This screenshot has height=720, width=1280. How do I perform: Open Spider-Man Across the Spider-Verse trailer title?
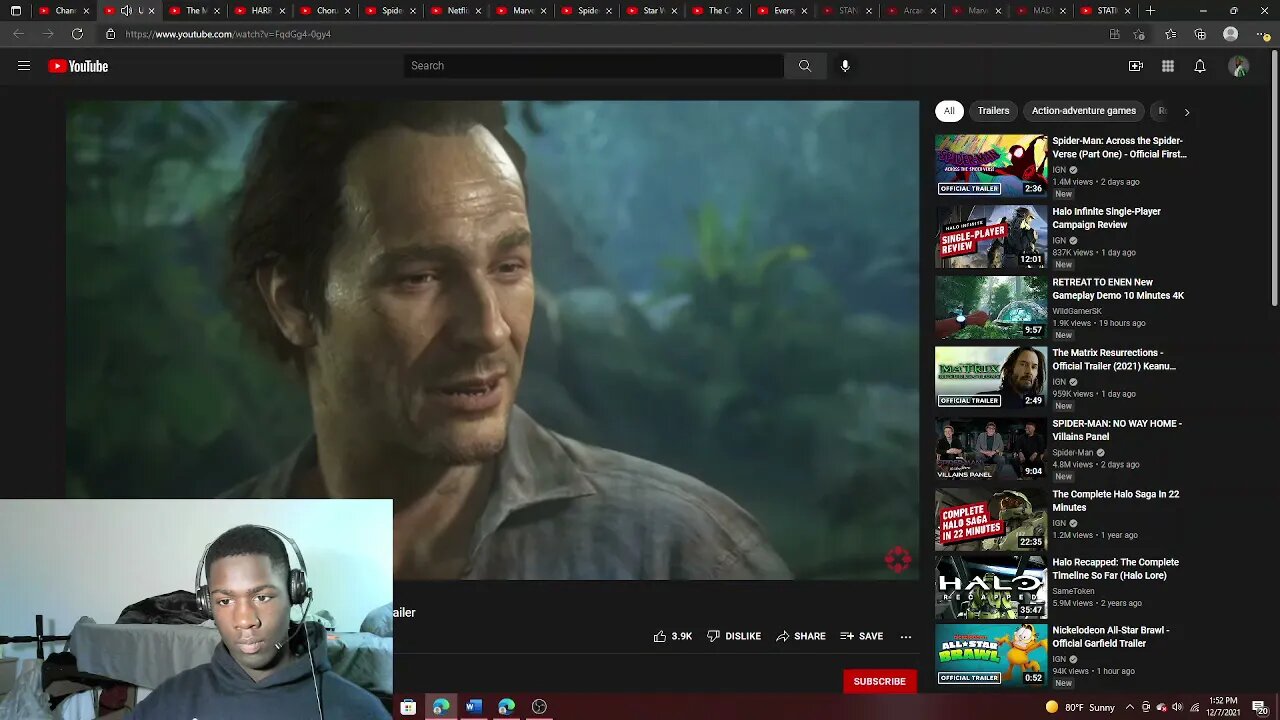point(1119,148)
